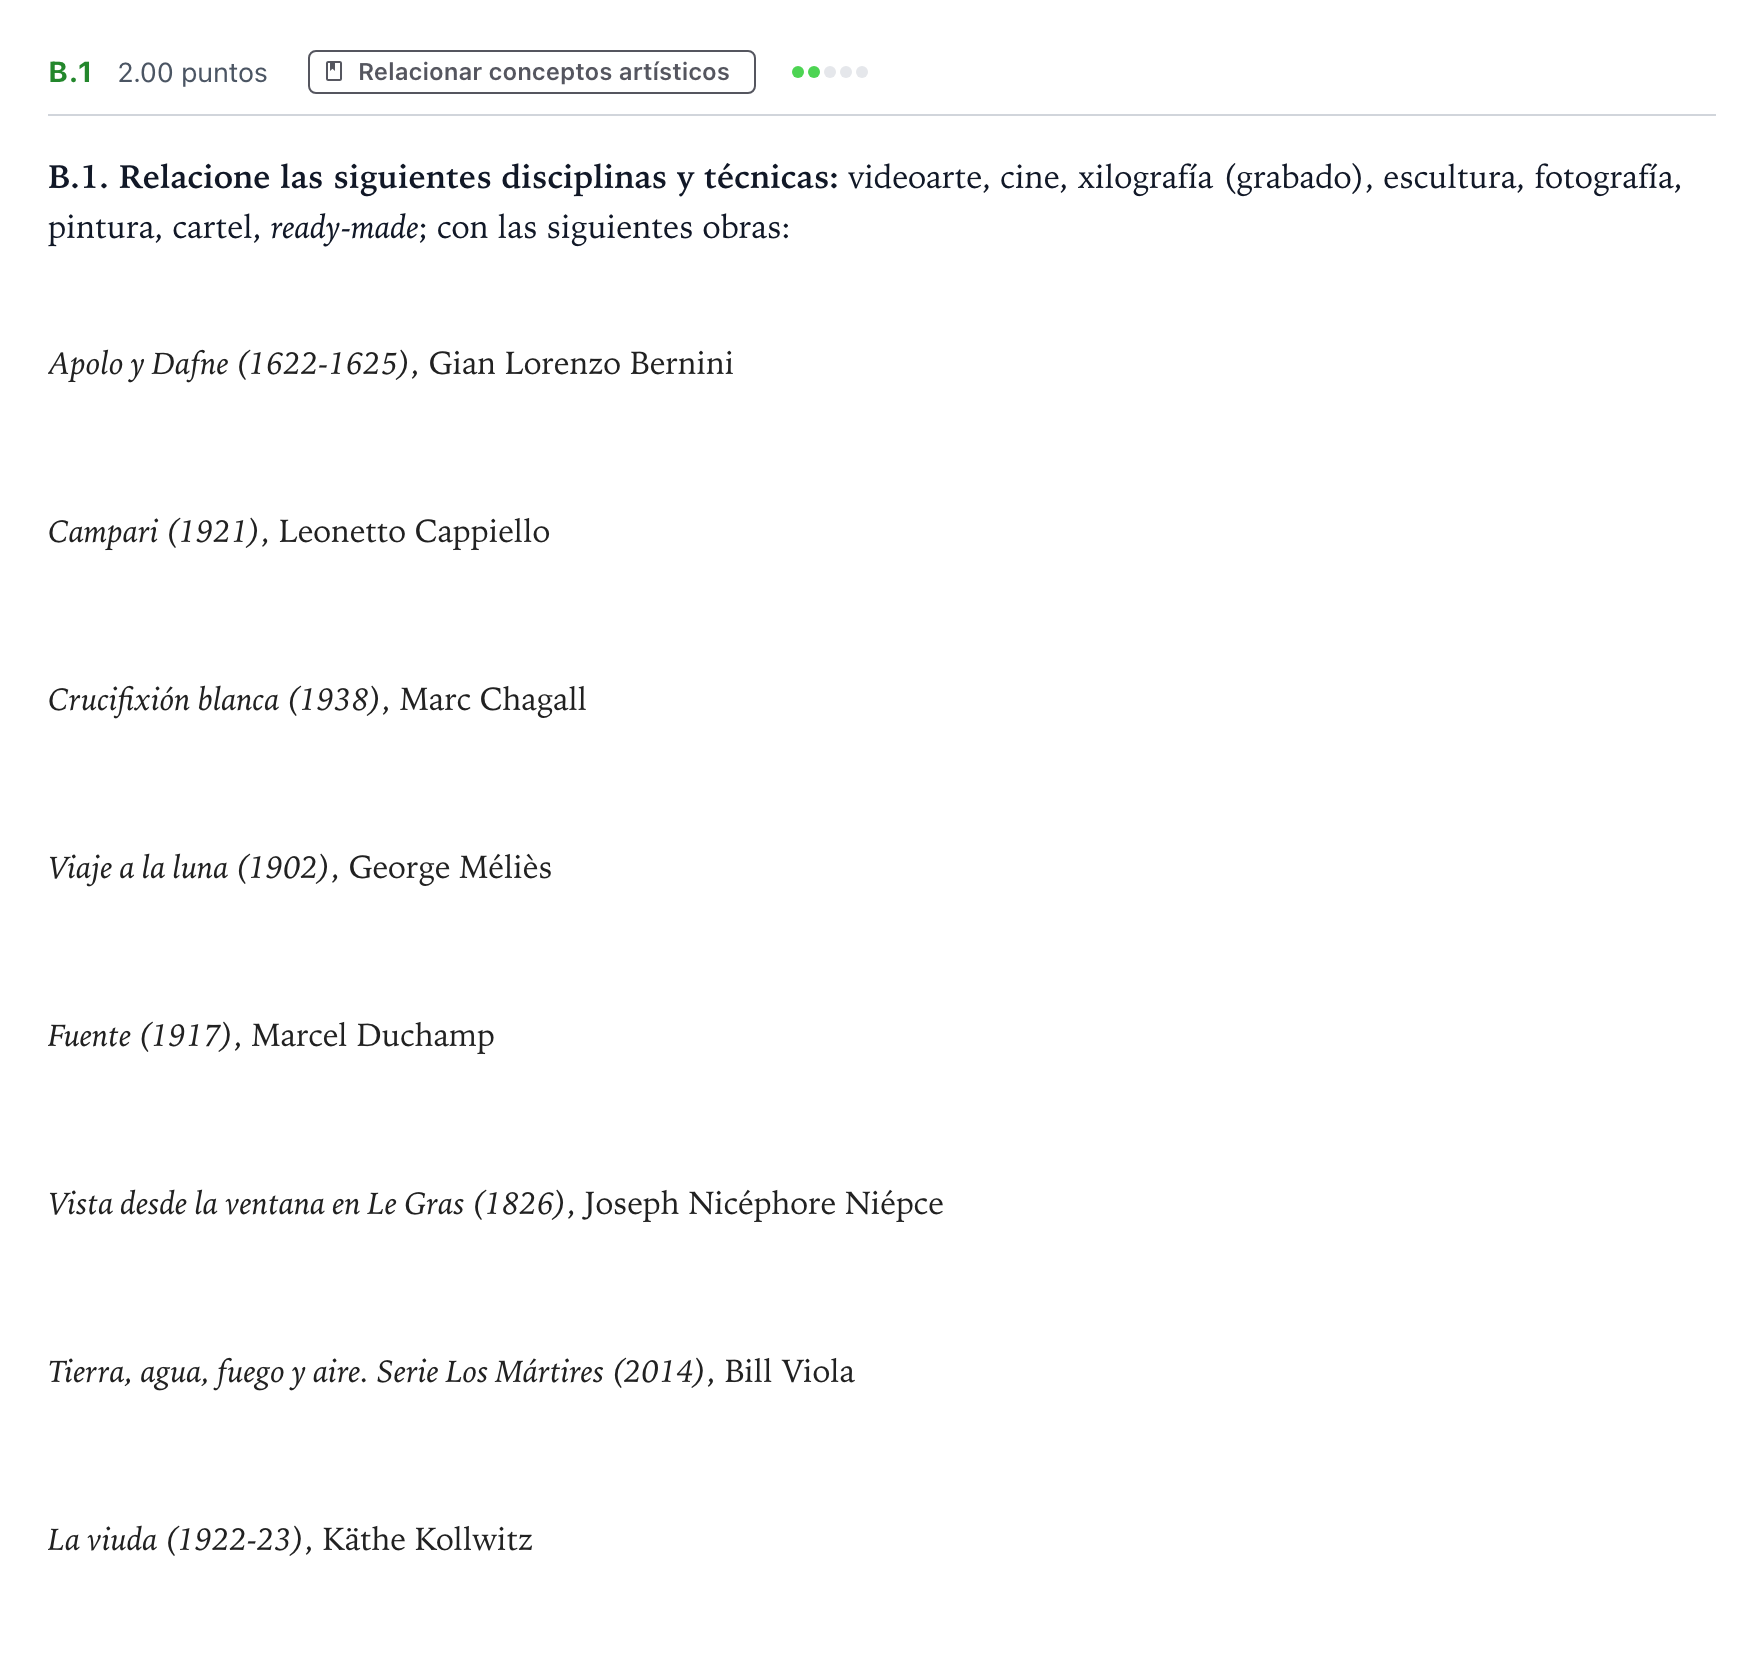Click the five-dot difficulty indicator
This screenshot has height=1662, width=1764.
(x=829, y=72)
